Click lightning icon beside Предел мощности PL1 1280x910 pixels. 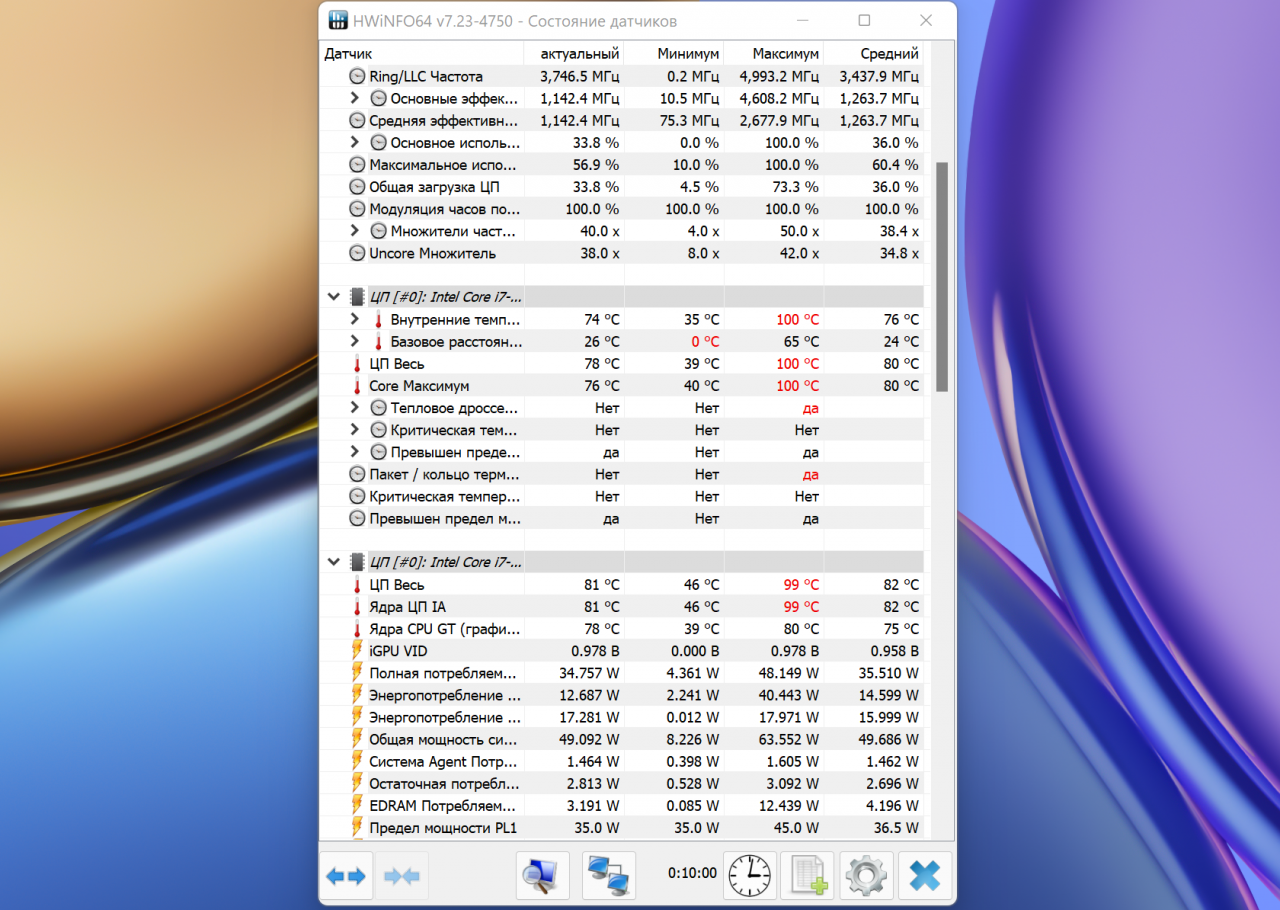click(357, 828)
